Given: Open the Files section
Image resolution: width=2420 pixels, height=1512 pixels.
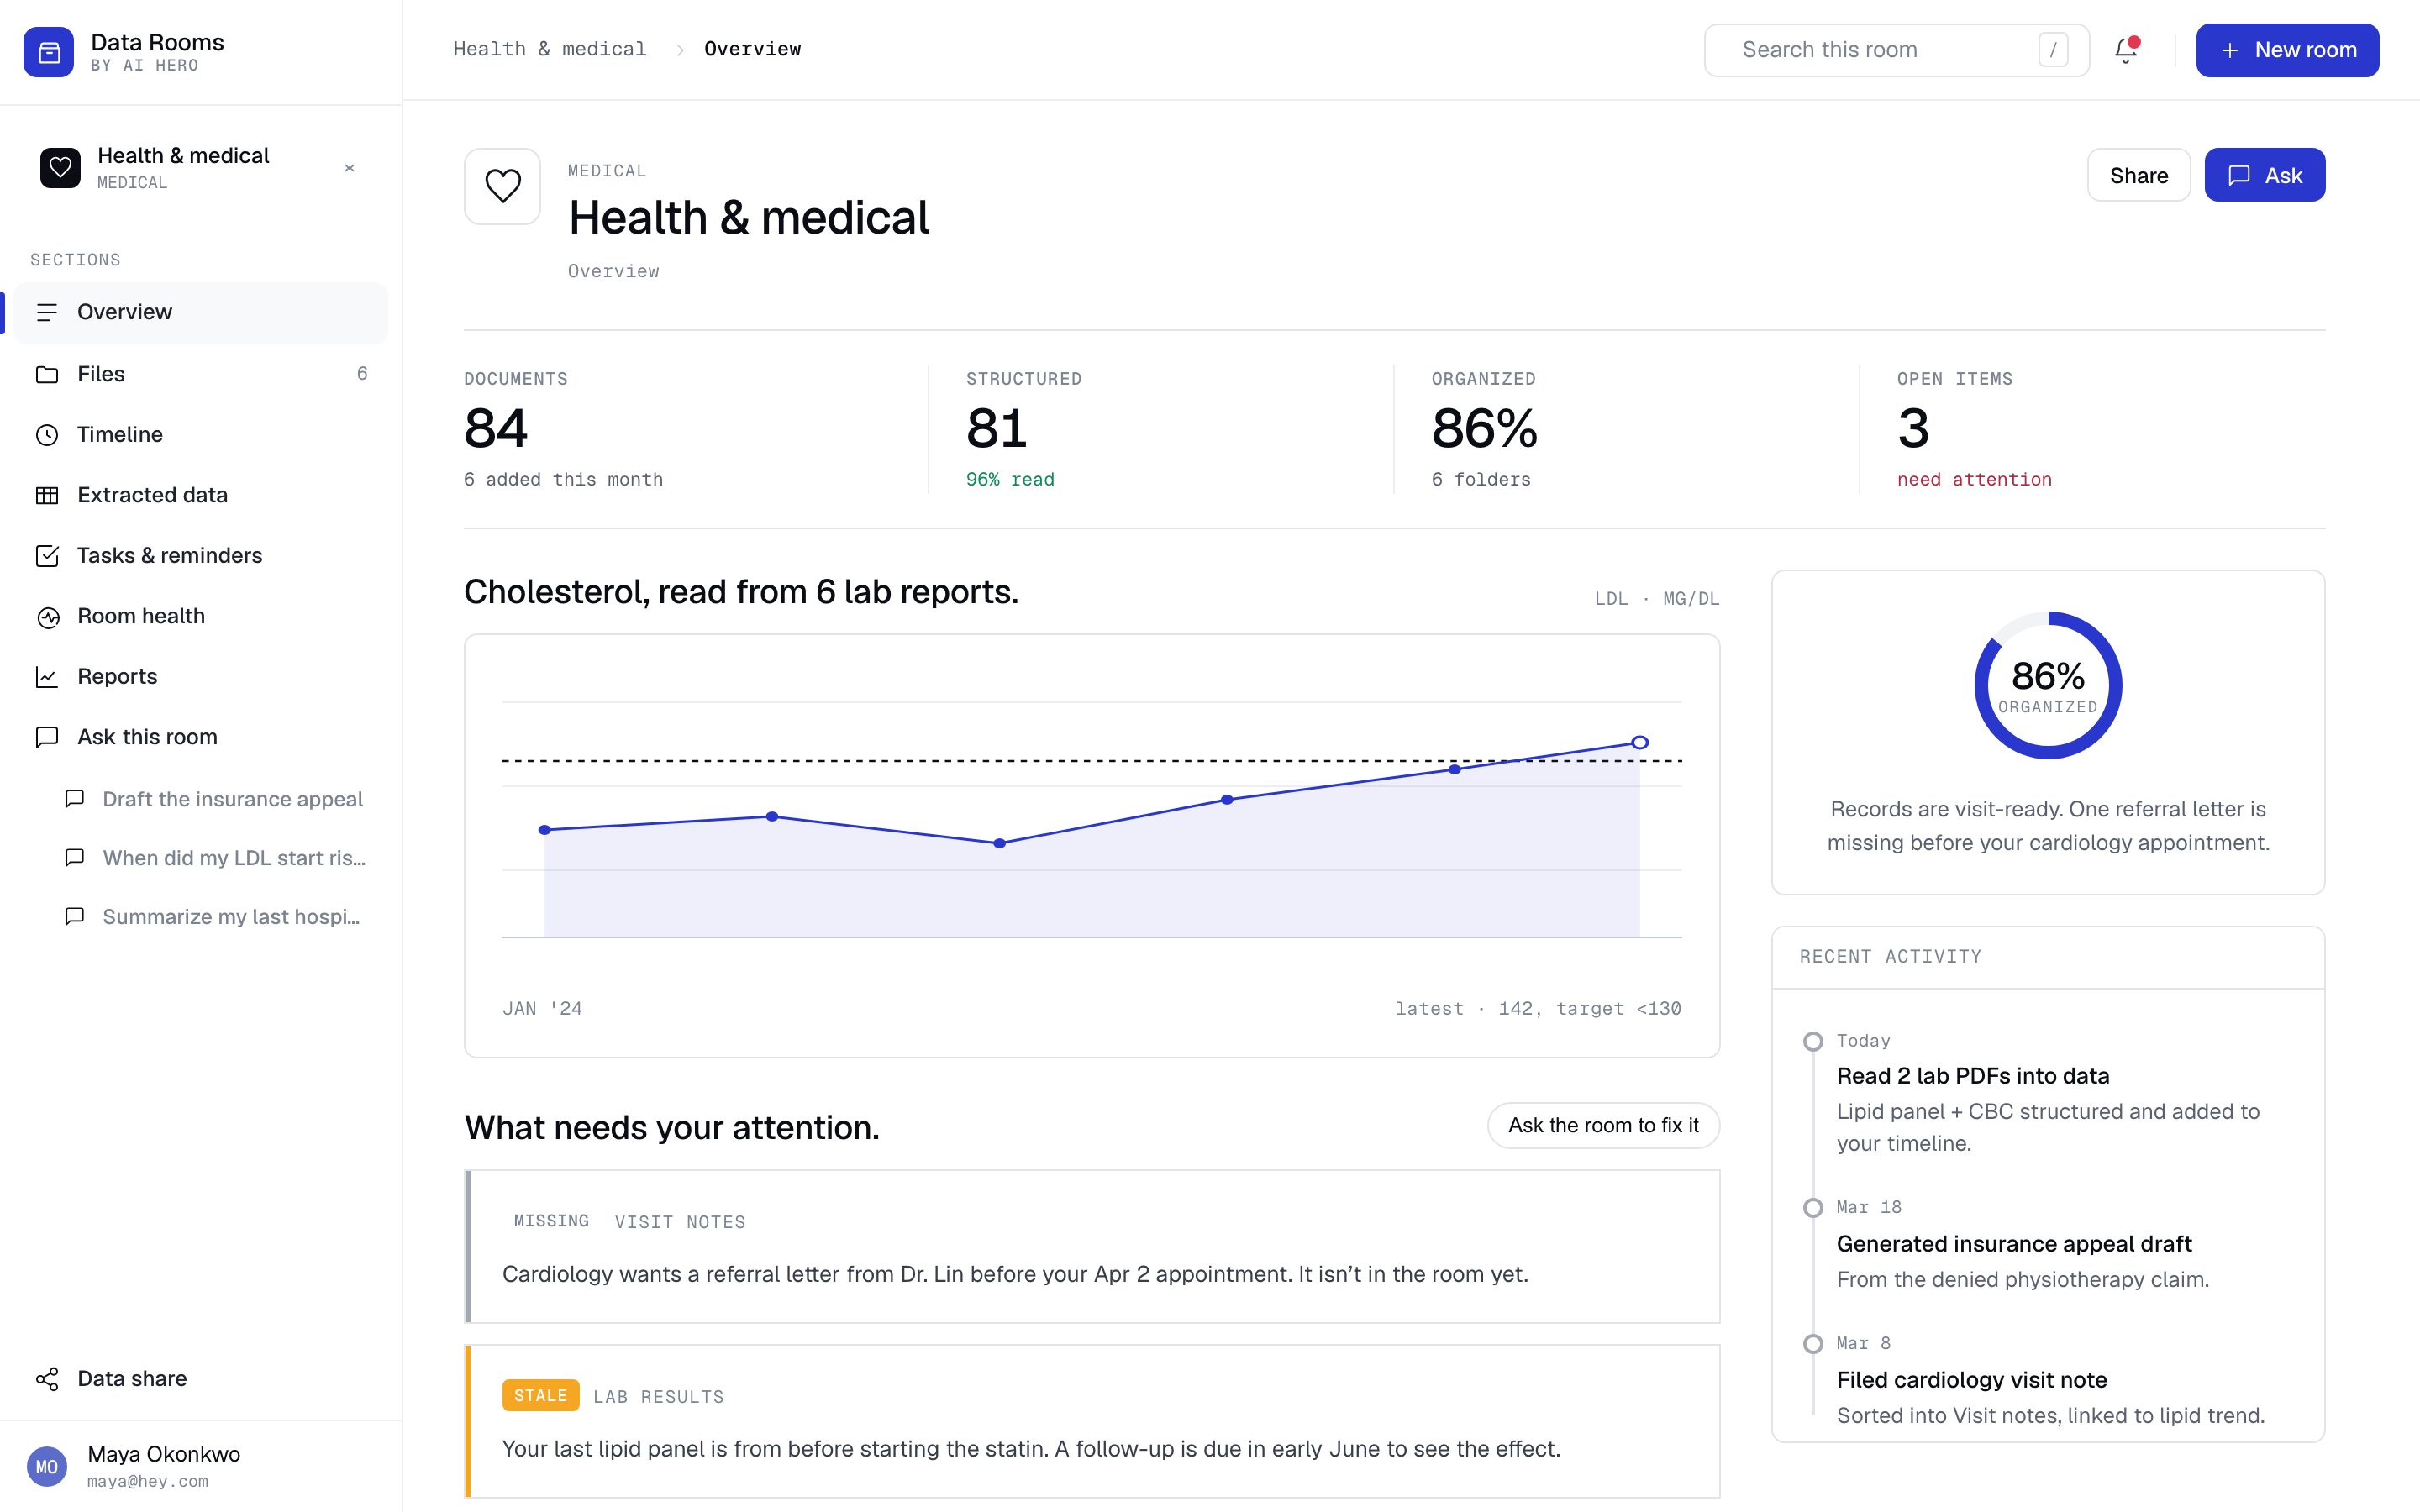Looking at the screenshot, I should click(x=200, y=374).
